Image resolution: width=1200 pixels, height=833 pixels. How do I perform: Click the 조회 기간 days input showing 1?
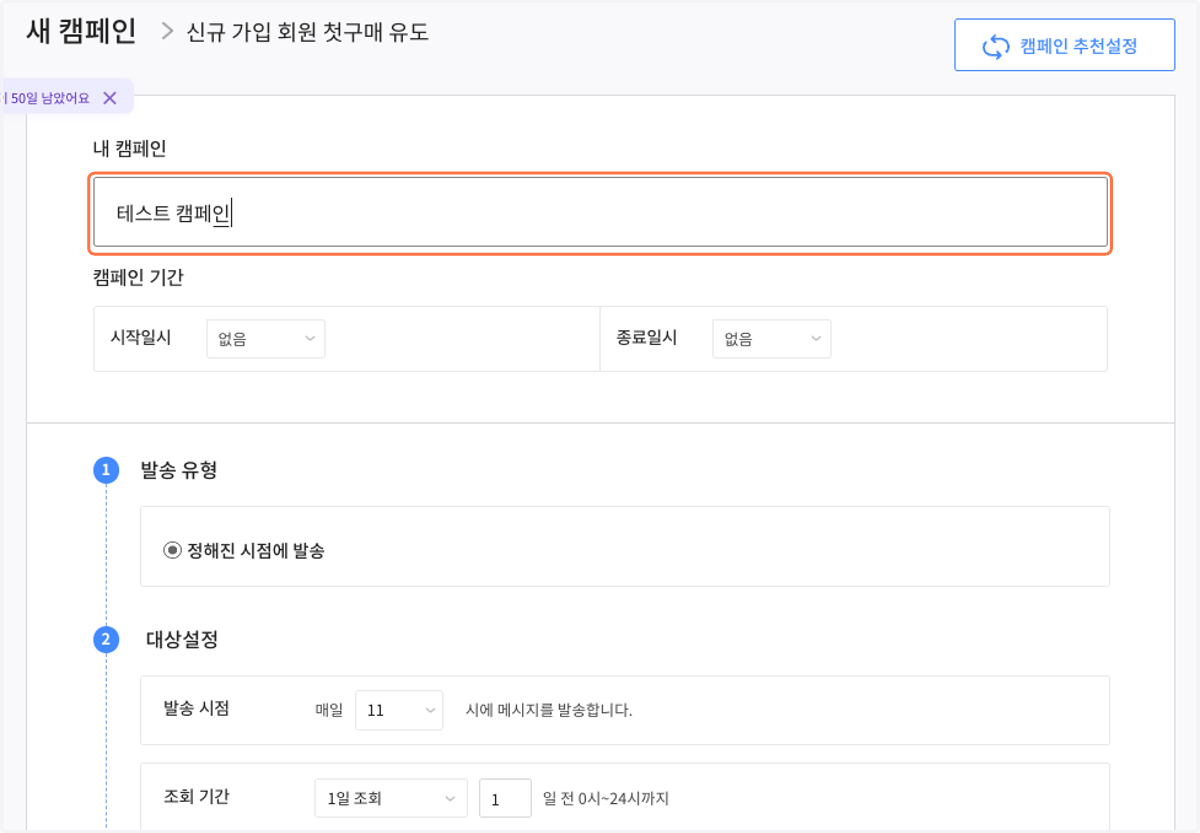pyautogui.click(x=505, y=798)
